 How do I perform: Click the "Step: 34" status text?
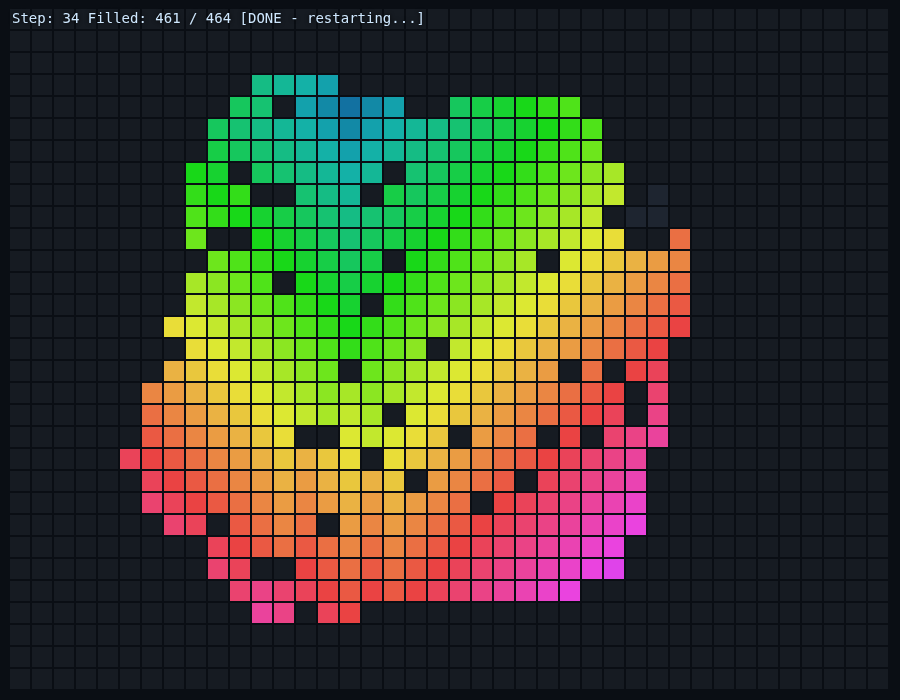tap(45, 18)
